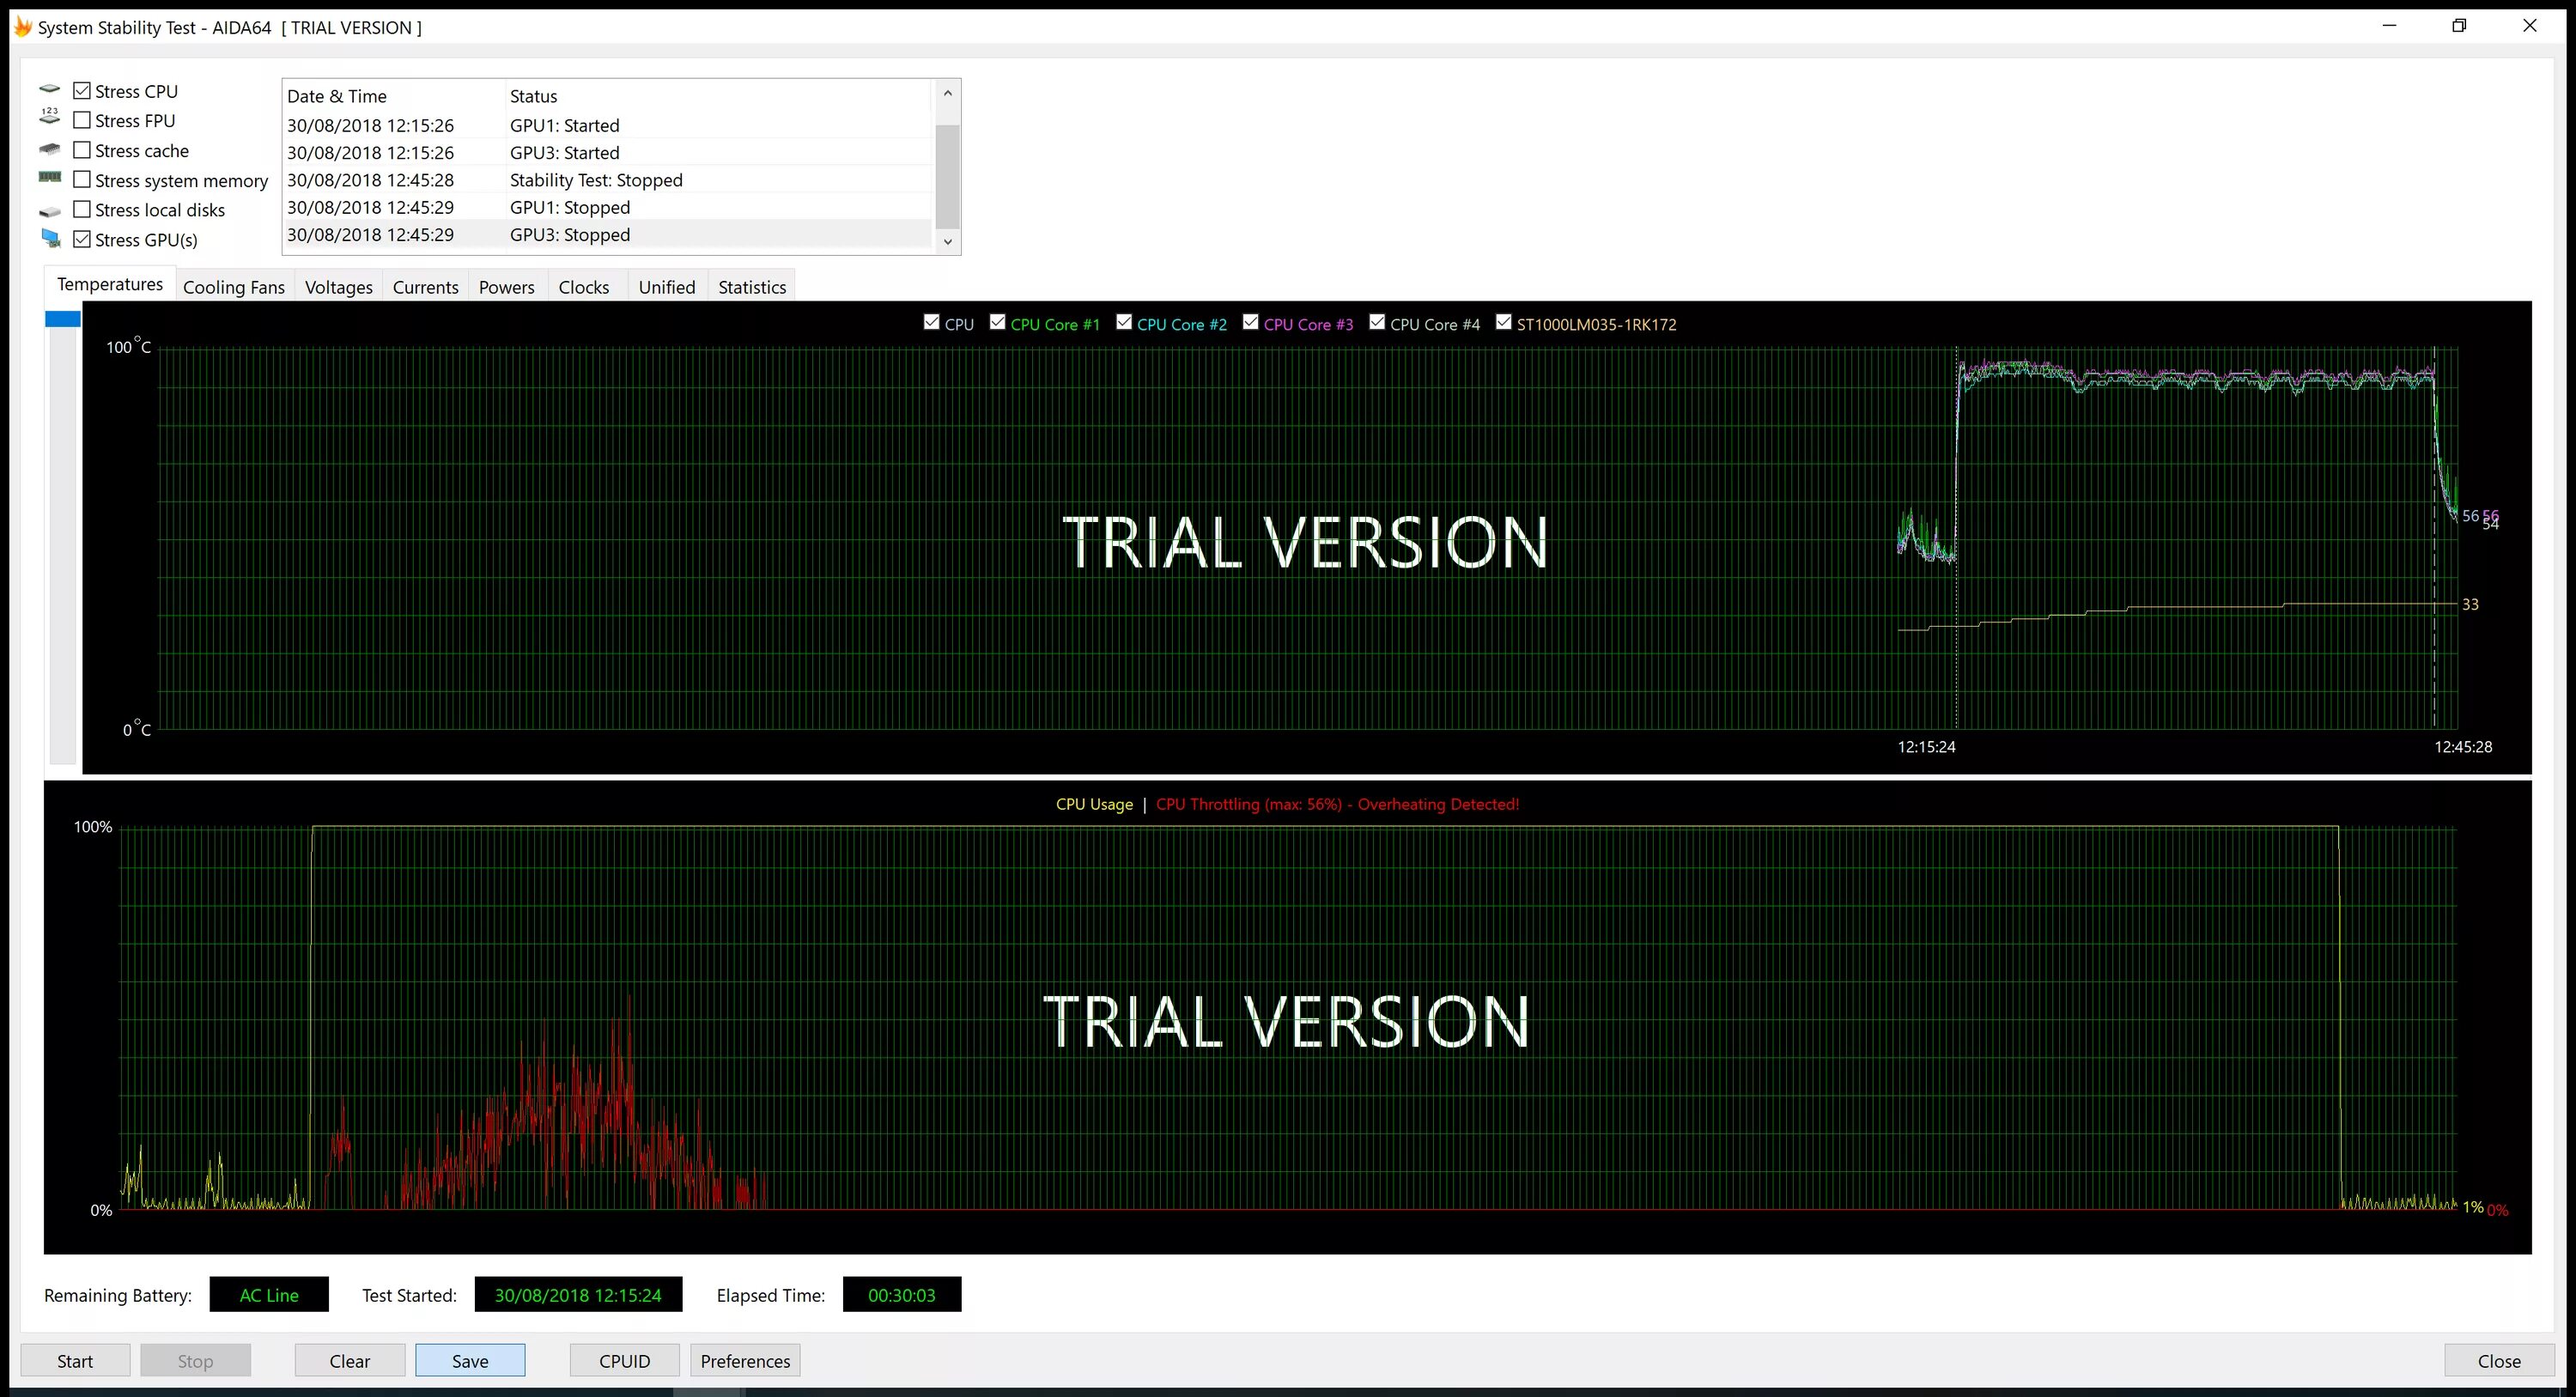2576x1397 pixels.
Task: Click the green RAM module icon
Action: (x=50, y=177)
